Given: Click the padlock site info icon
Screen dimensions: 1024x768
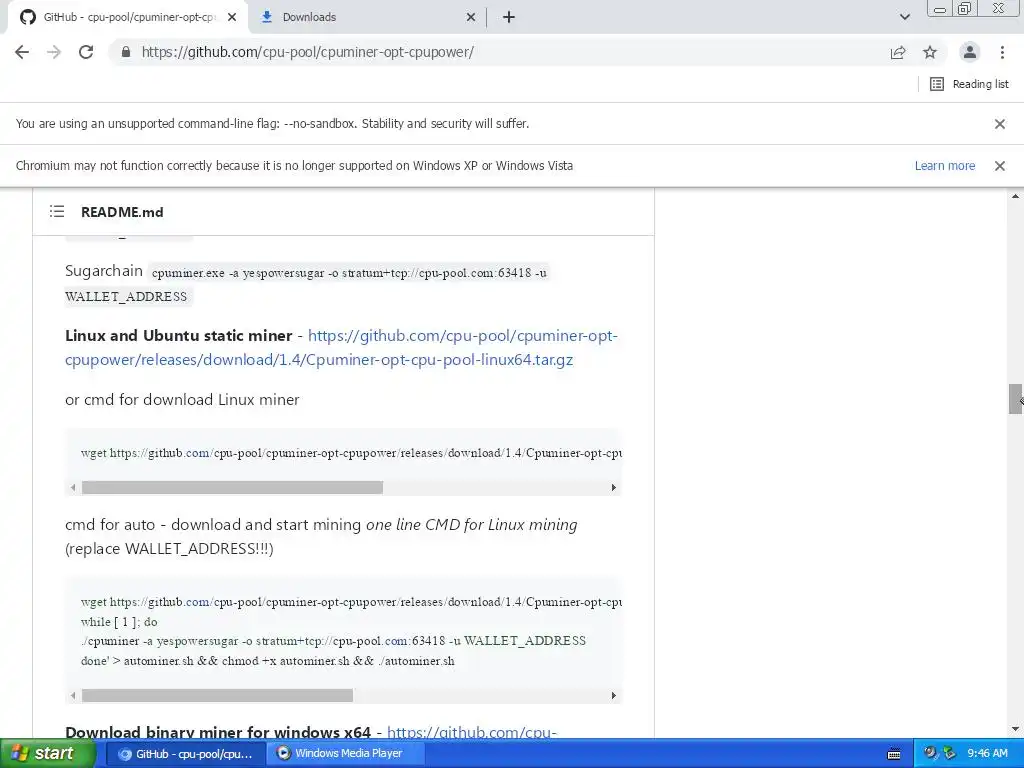Looking at the screenshot, I should click(x=126, y=52).
